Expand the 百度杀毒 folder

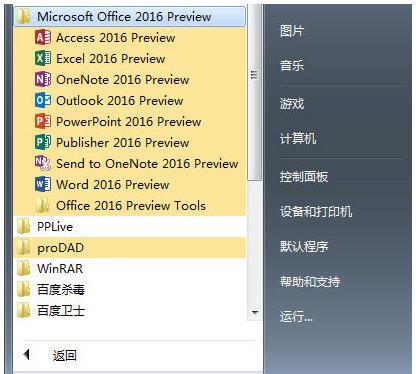pos(130,290)
